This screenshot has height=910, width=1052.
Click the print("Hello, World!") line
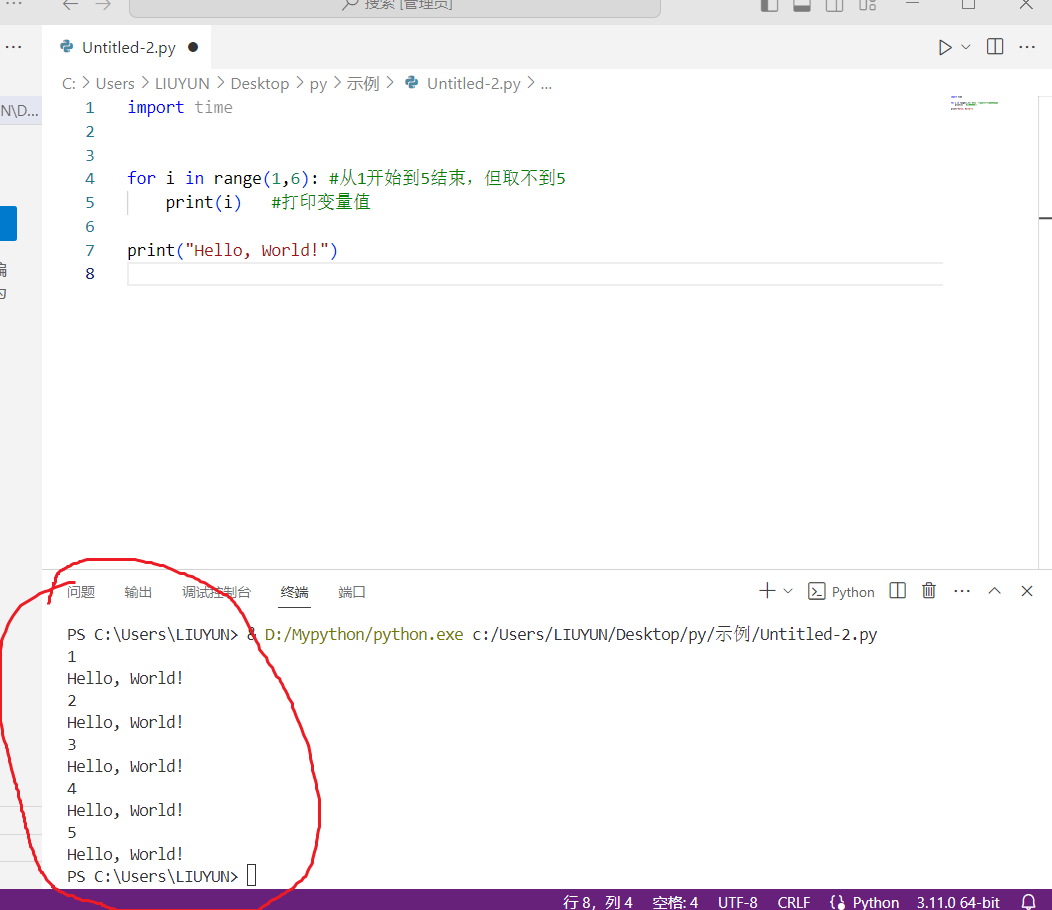[232, 250]
